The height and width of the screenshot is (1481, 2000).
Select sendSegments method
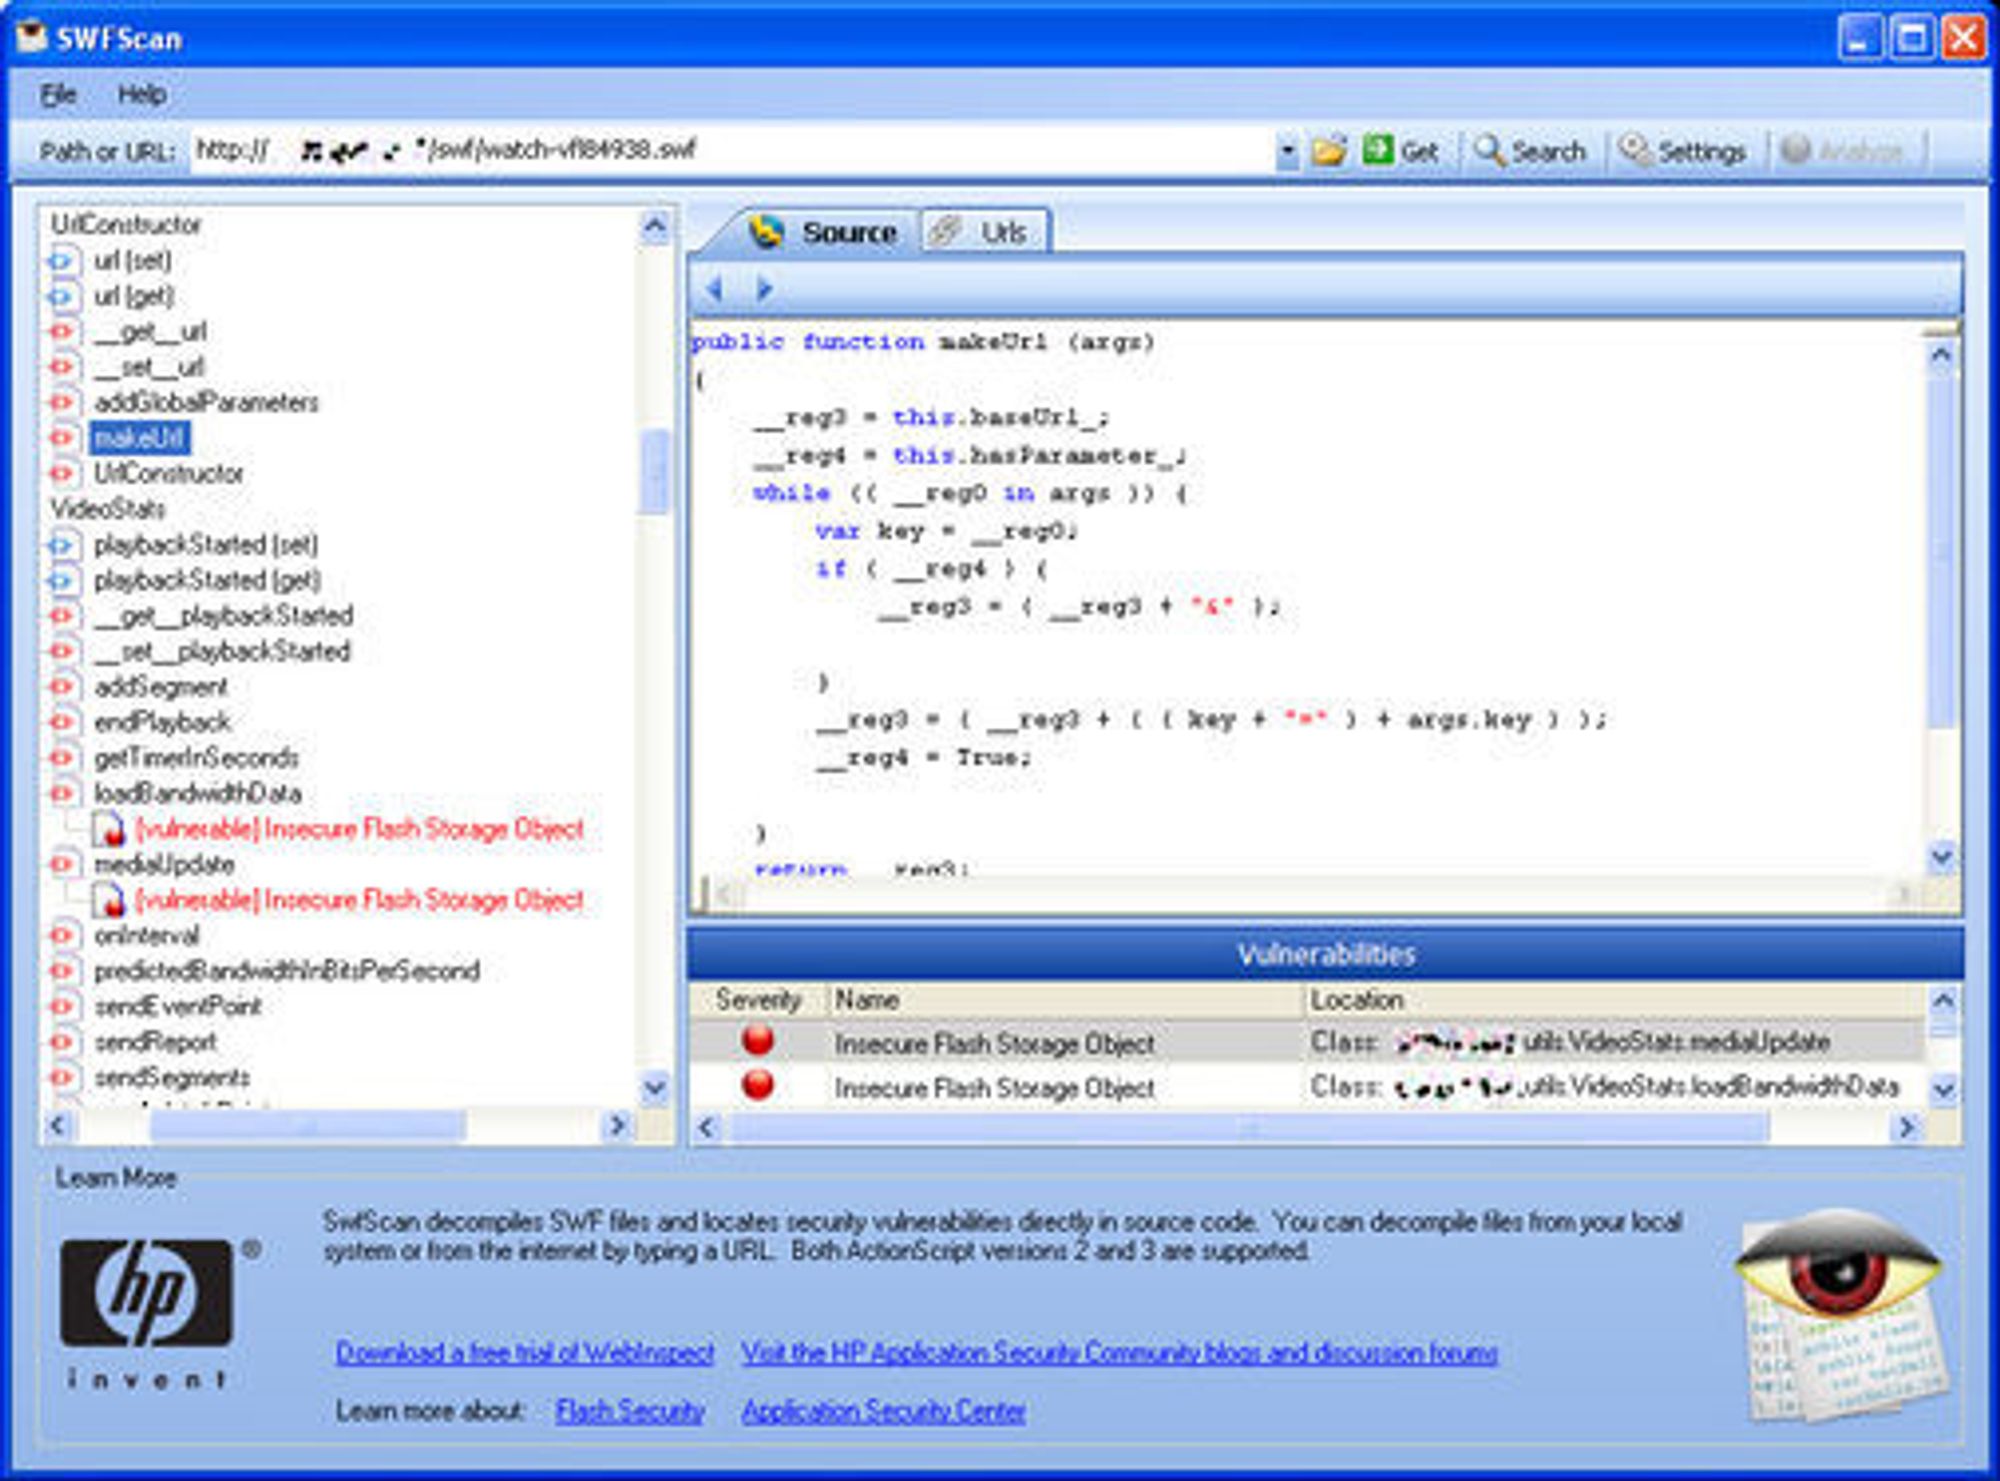[x=172, y=1078]
